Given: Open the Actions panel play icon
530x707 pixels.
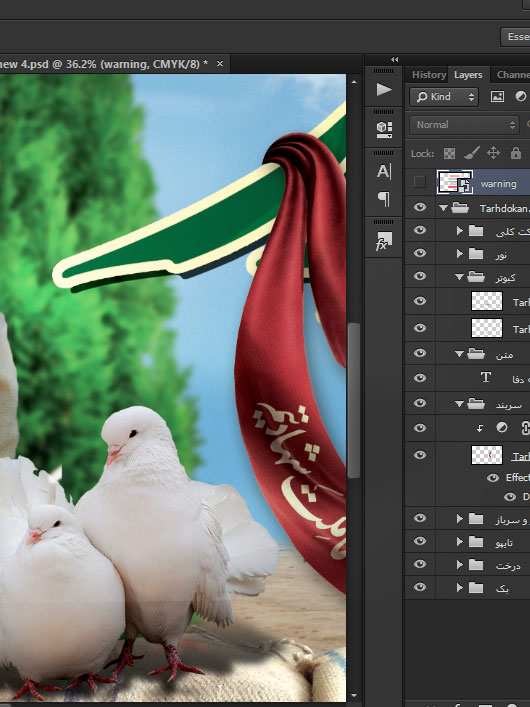Looking at the screenshot, I should click(x=384, y=89).
